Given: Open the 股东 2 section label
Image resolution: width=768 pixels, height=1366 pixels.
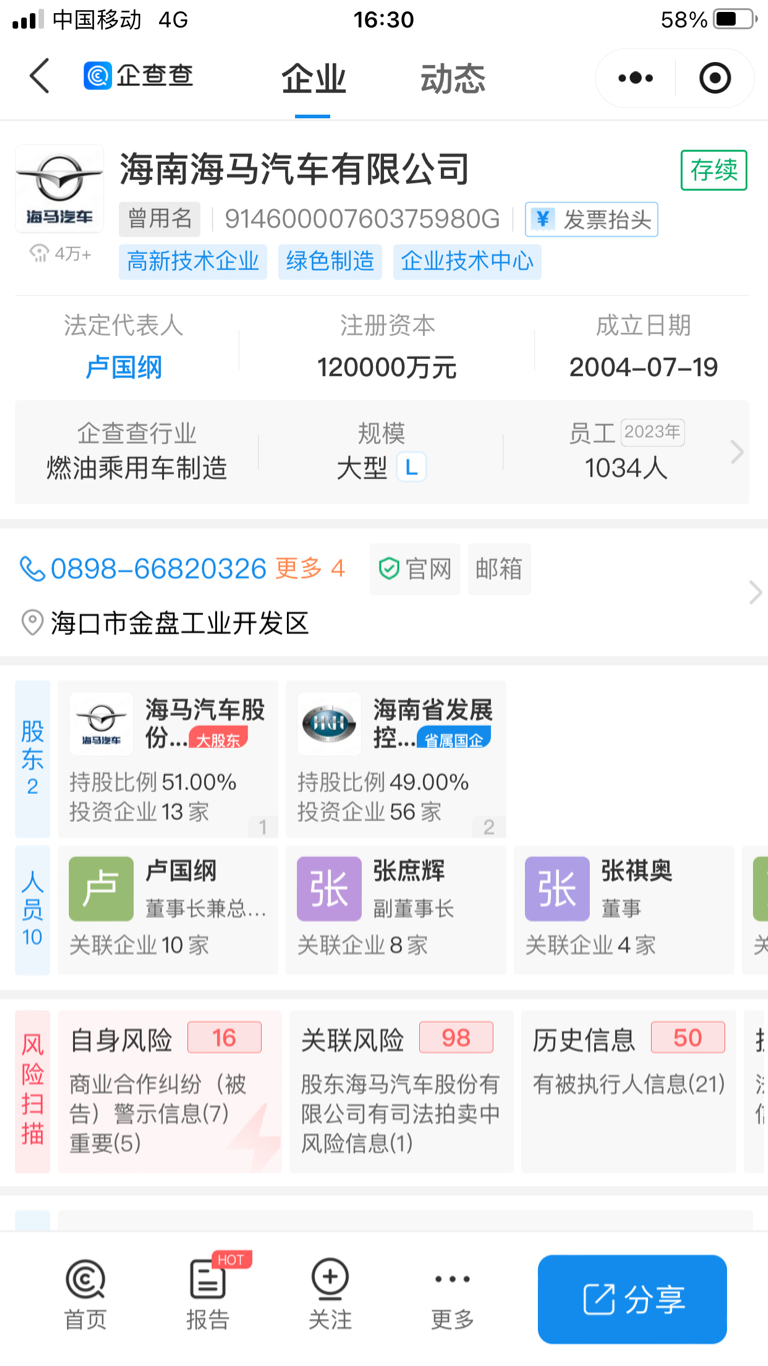Looking at the screenshot, I should [32, 759].
